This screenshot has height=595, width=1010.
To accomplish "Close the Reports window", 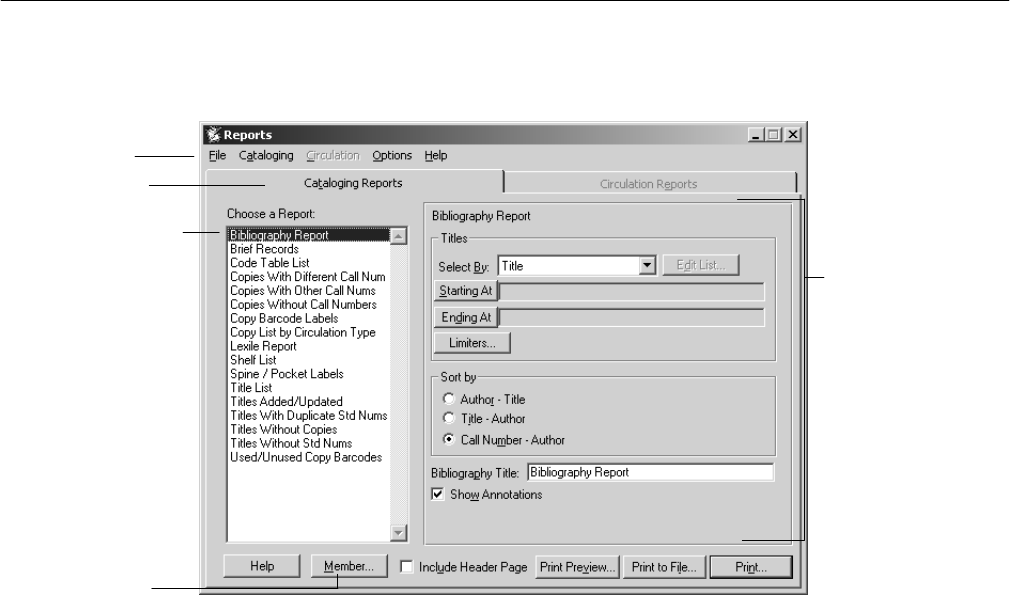I will pyautogui.click(x=794, y=135).
